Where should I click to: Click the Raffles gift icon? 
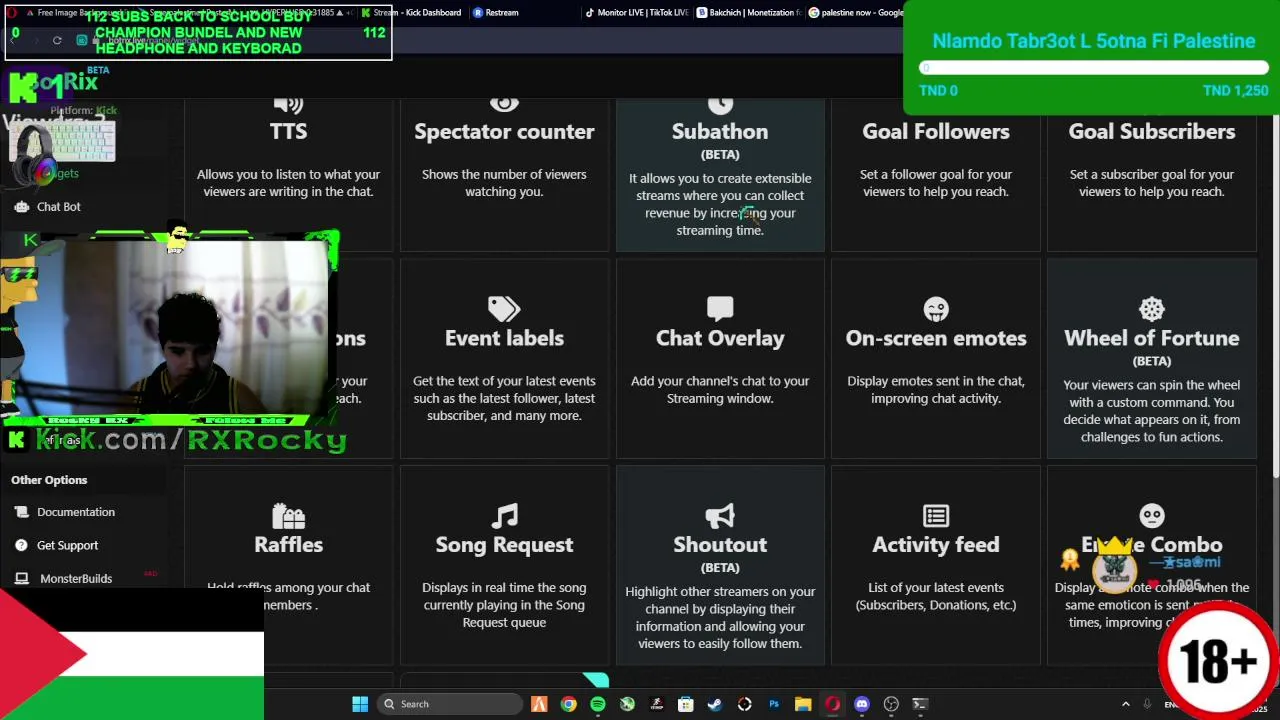pos(288,515)
